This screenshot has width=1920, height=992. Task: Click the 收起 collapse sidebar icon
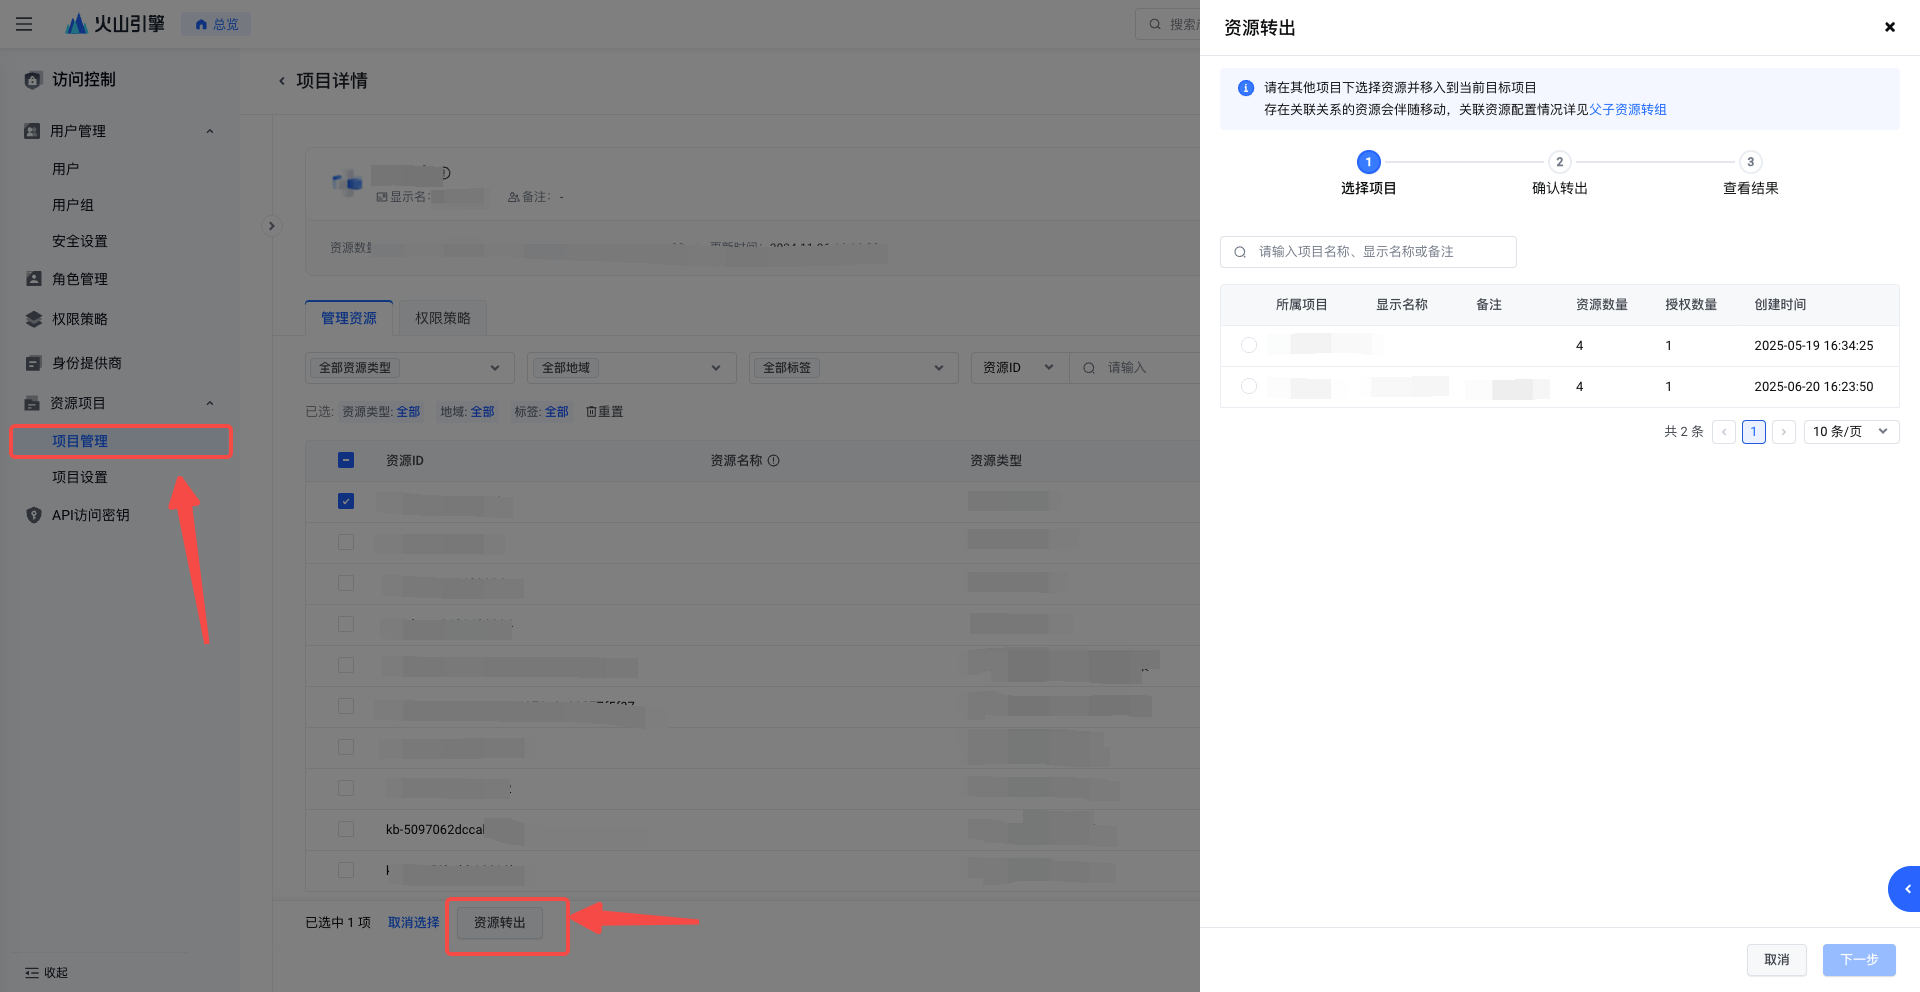[x=32, y=973]
